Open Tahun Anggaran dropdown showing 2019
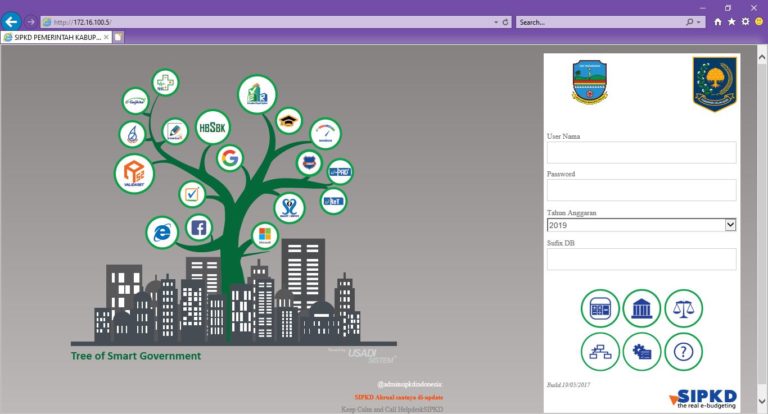The height and width of the screenshot is (414, 768). coord(641,225)
